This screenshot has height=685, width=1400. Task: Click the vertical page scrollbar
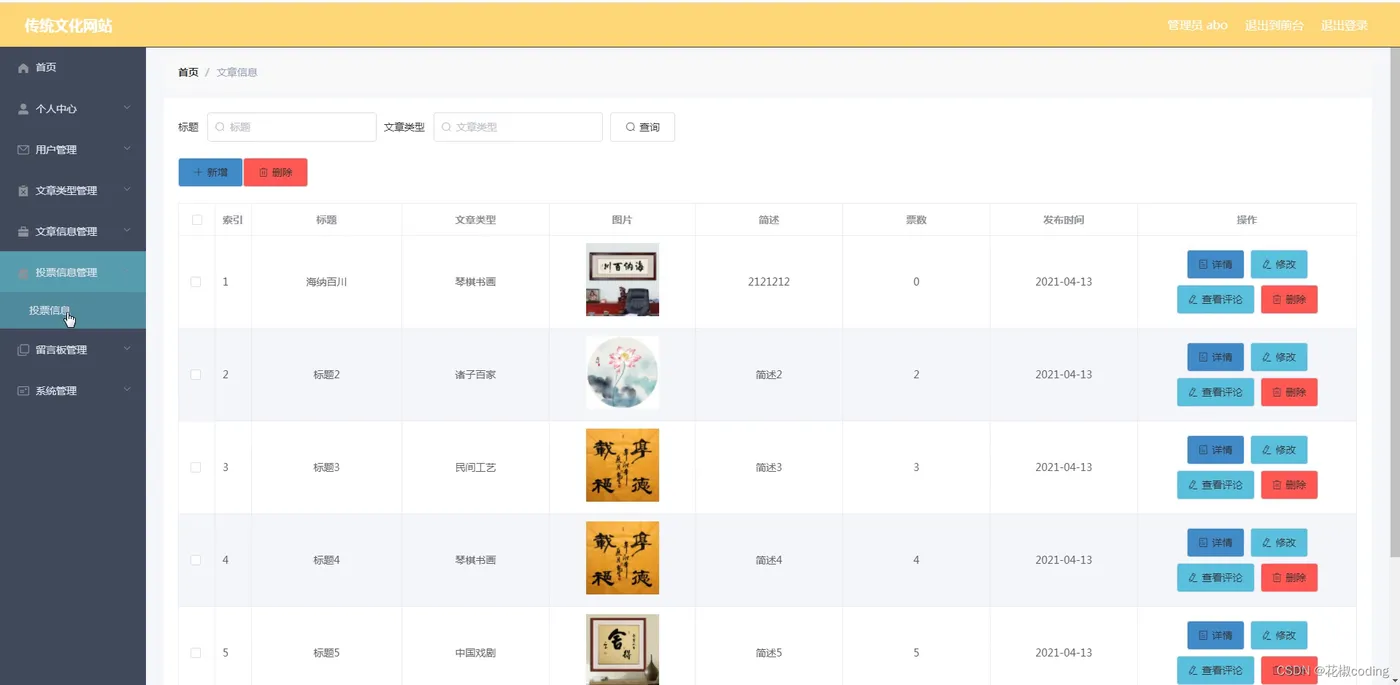coord(1395,300)
